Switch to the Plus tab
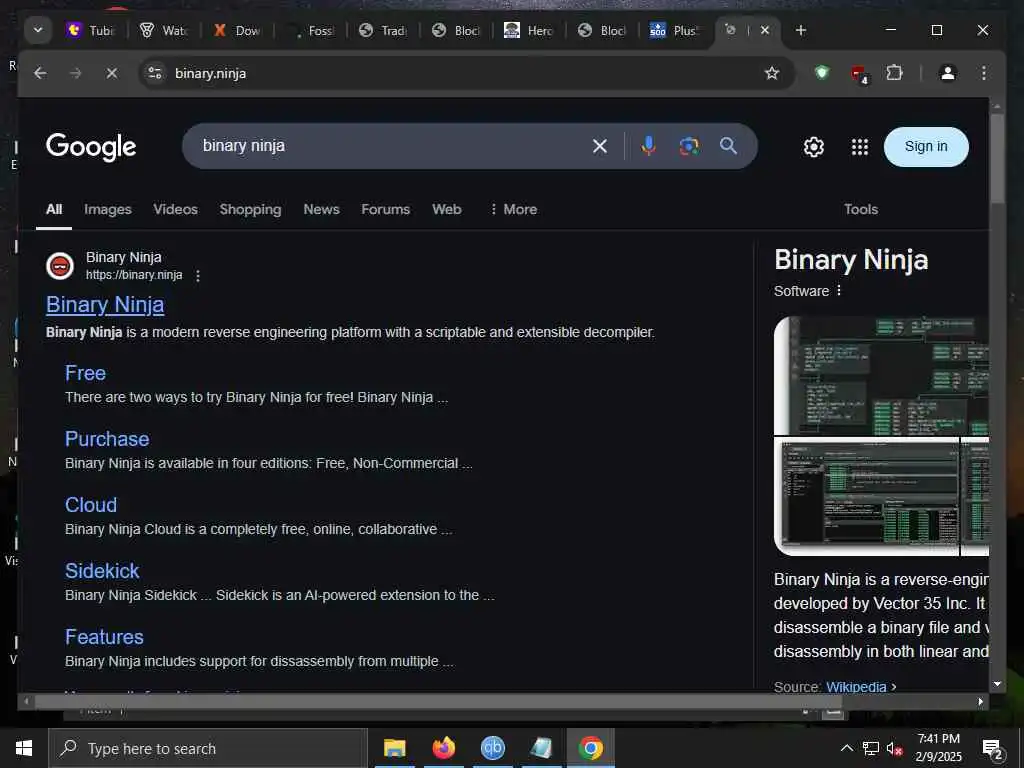 click(x=676, y=30)
